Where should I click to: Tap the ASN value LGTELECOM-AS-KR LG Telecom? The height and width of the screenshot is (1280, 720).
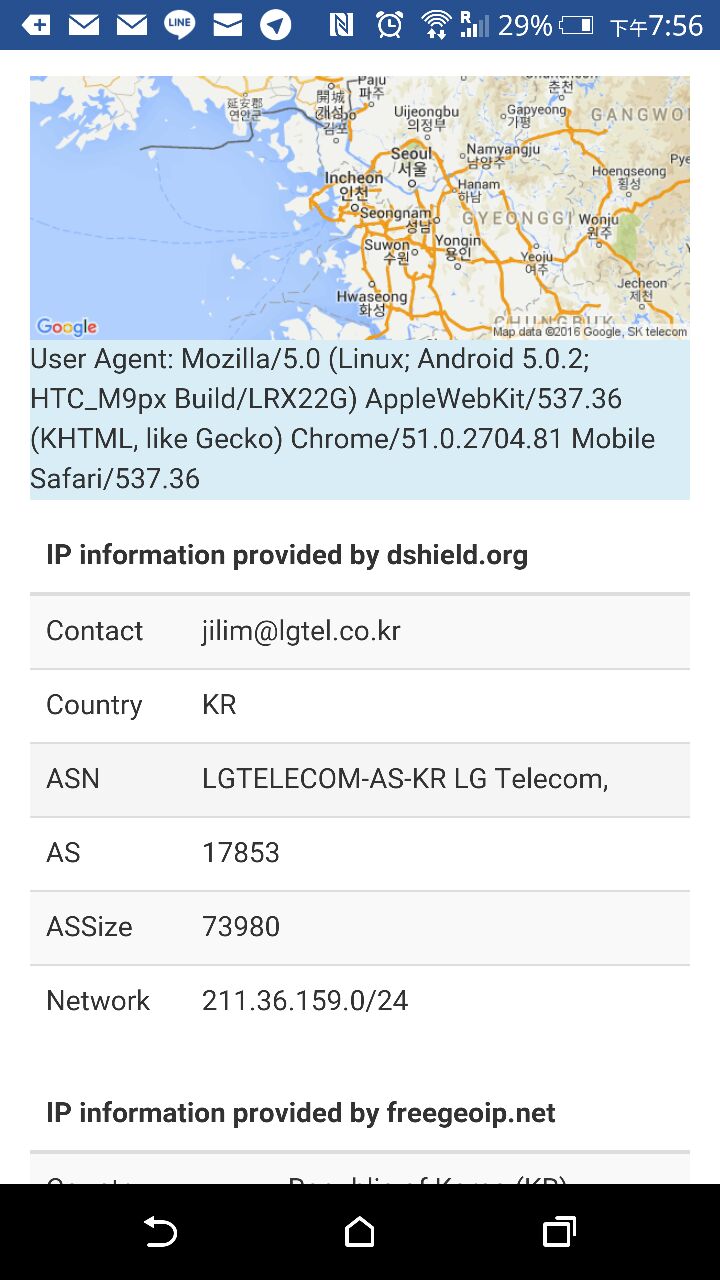tap(405, 779)
